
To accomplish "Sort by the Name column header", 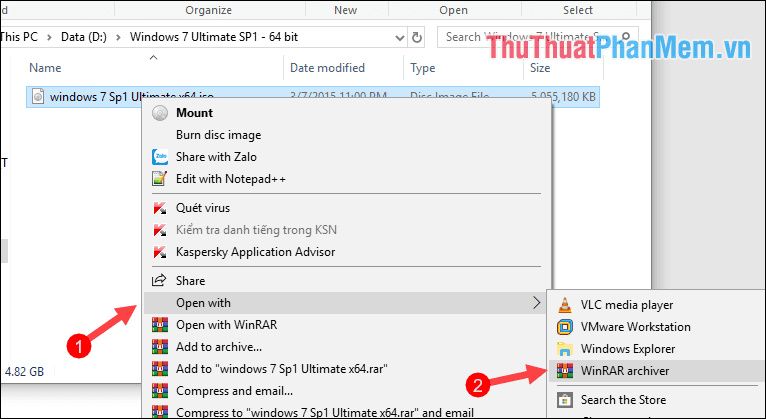I will (x=46, y=68).
